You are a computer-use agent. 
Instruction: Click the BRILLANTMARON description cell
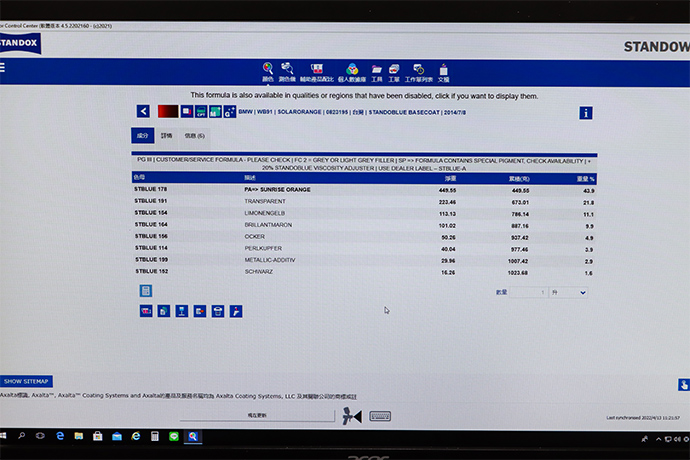268,225
